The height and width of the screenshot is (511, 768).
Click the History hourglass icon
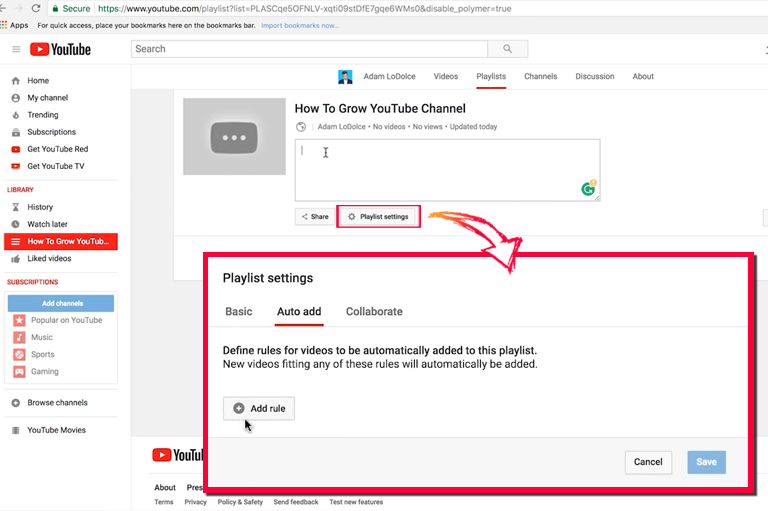[16, 207]
